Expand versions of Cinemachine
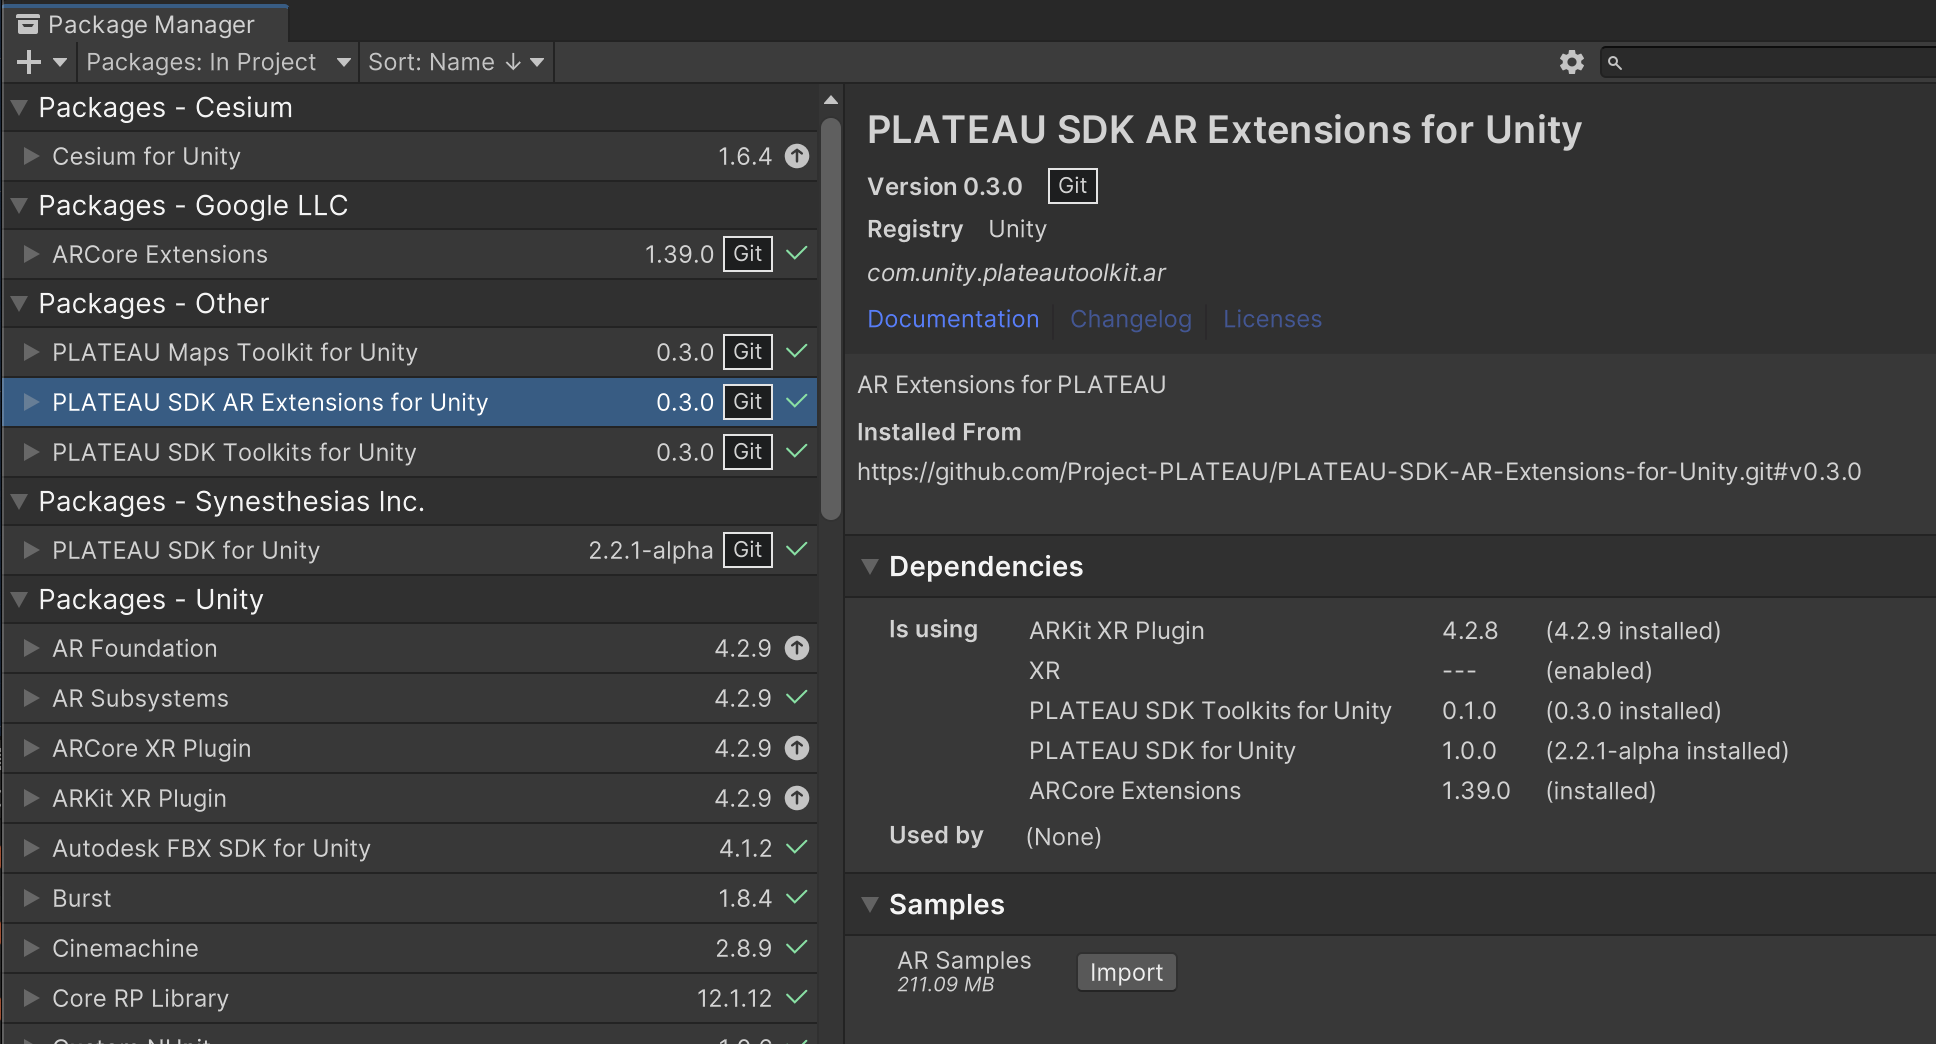 (31, 948)
